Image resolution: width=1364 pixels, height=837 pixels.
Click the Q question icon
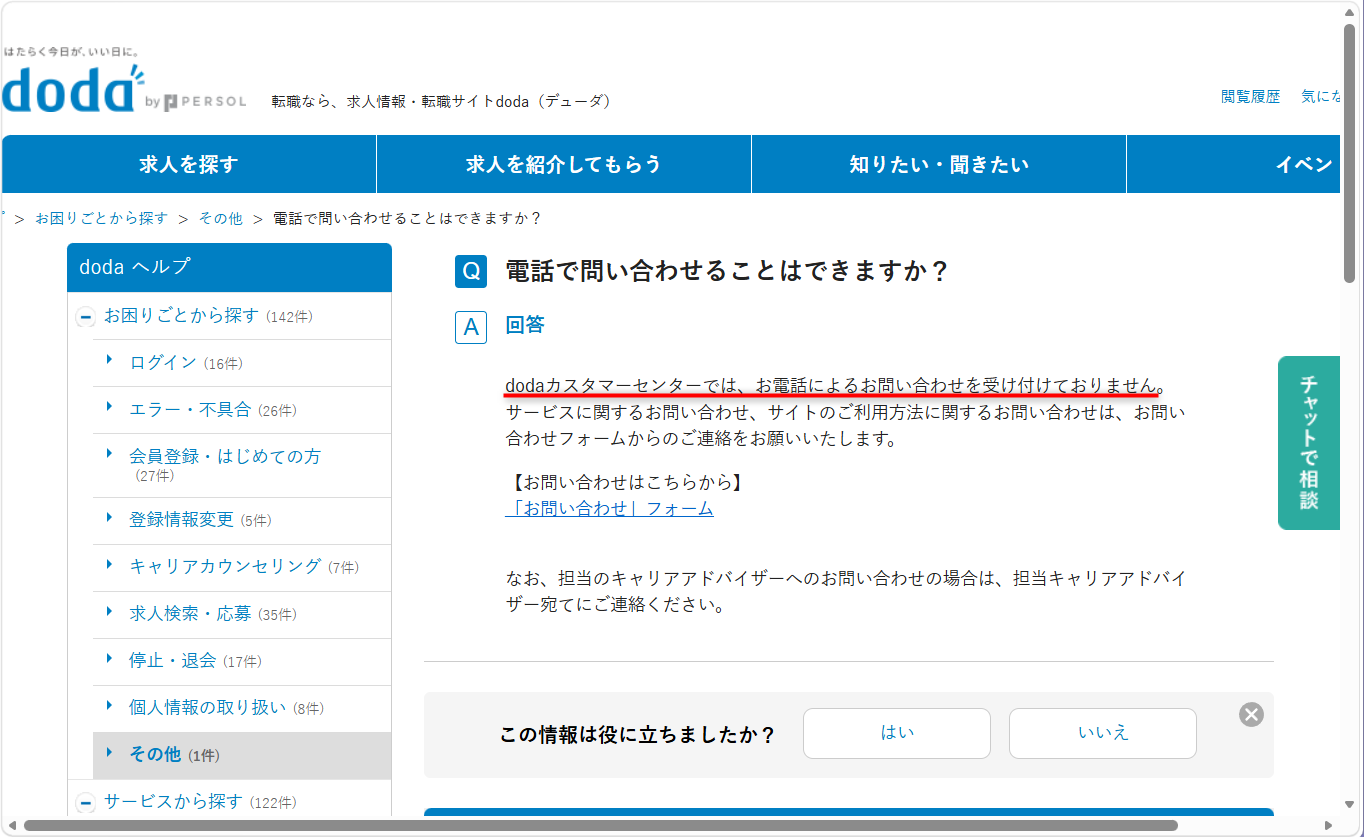point(471,271)
